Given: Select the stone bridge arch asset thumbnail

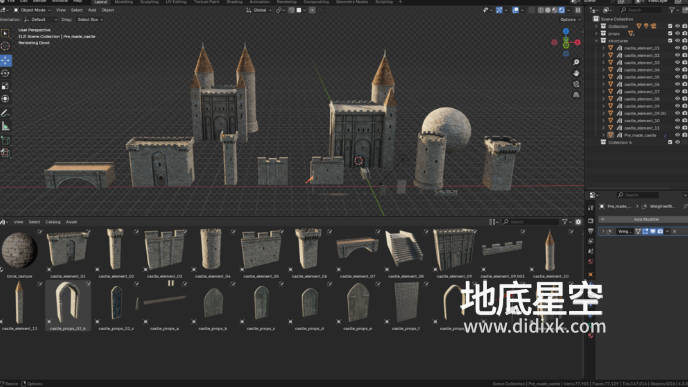Looking at the screenshot, I should (357, 248).
